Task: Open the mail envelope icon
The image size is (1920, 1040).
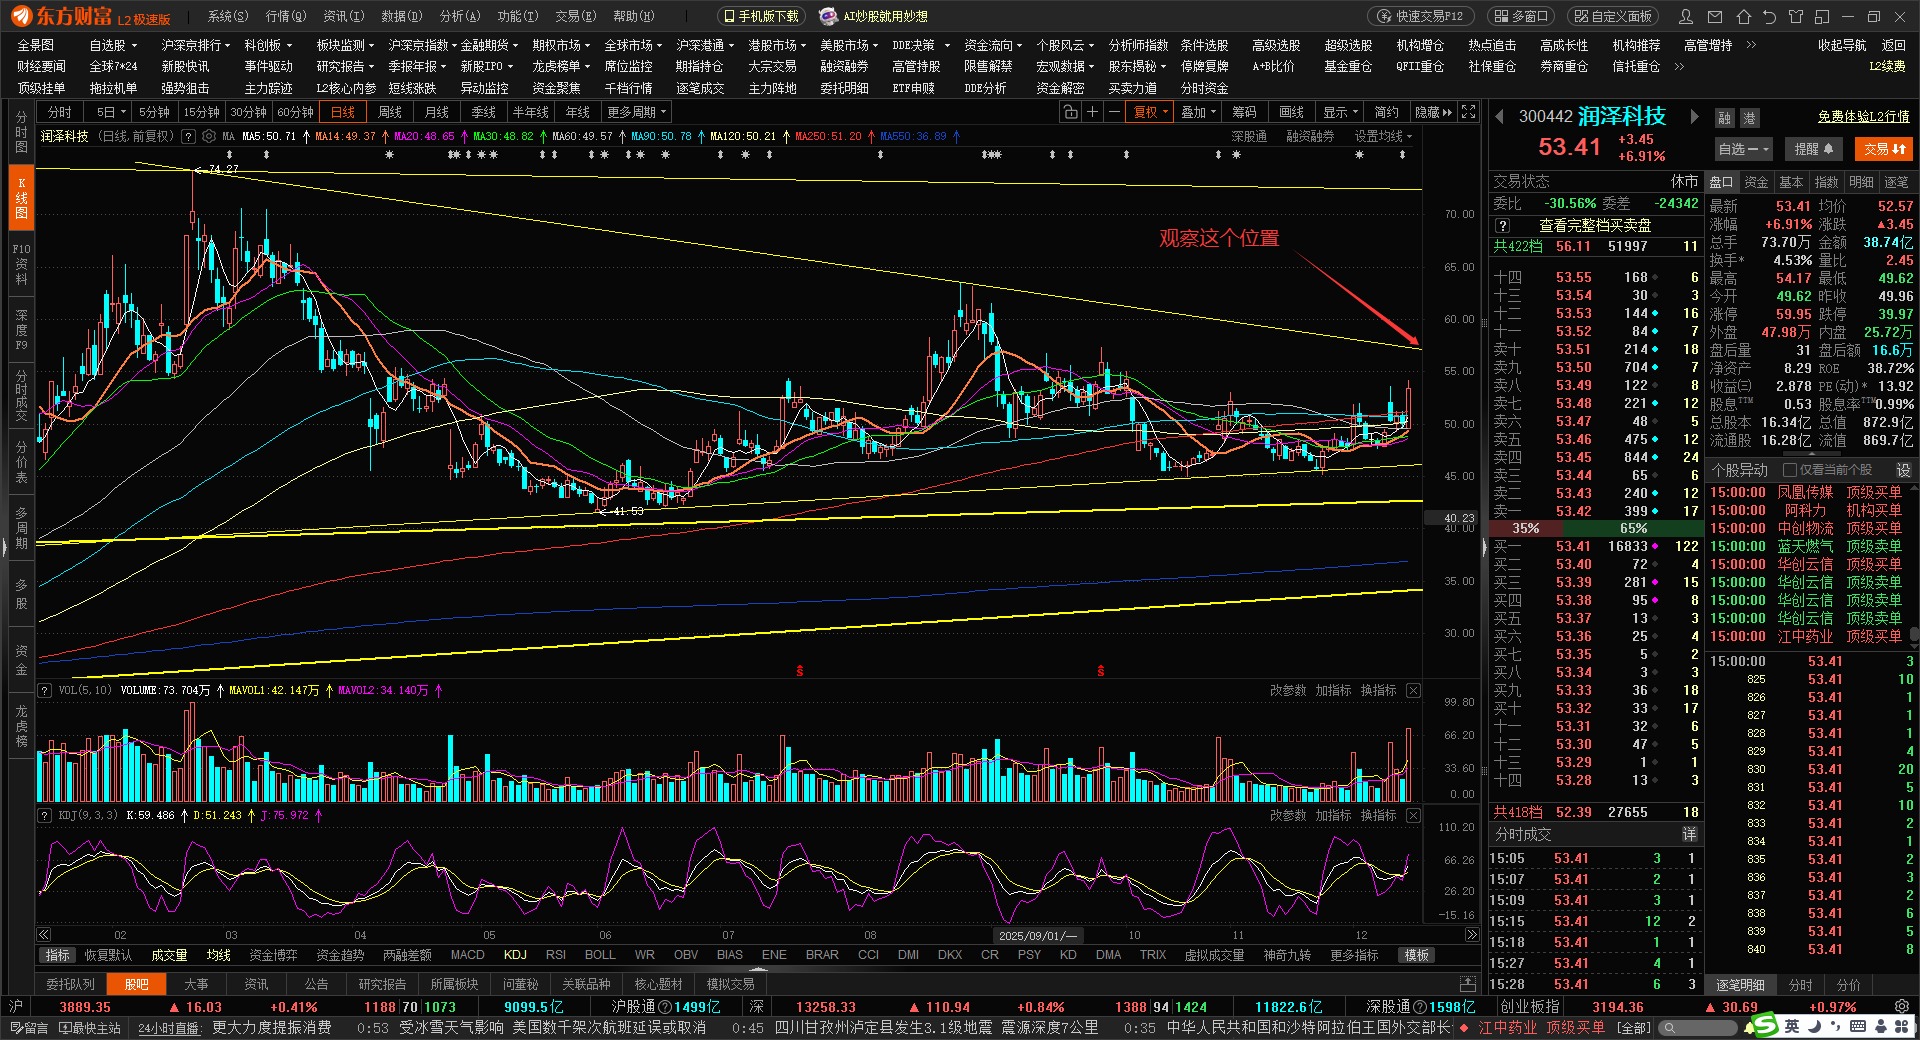Action: click(x=1715, y=17)
